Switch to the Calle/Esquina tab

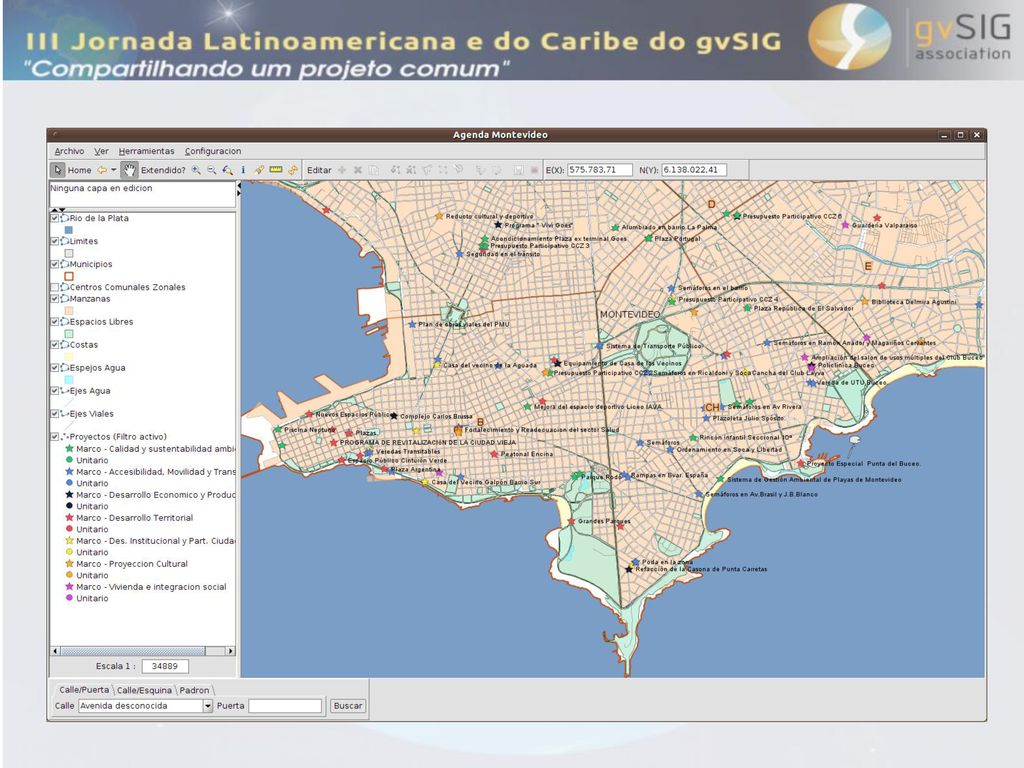144,690
